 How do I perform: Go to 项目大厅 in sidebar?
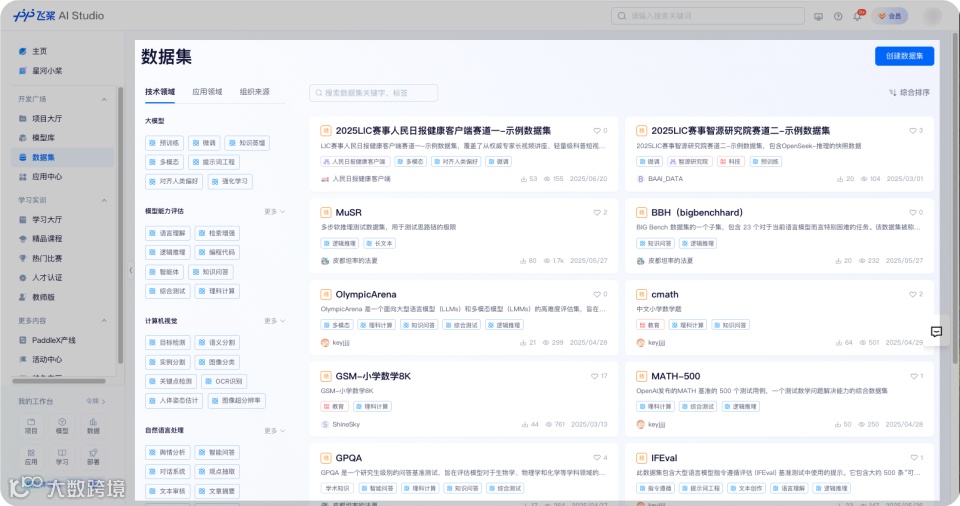tap(40, 118)
